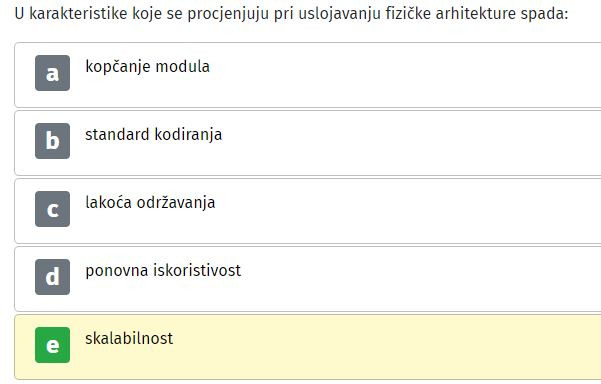Choose answer text 'ponovna iskoristivost'
This screenshot has height=384, width=601.
[163, 271]
